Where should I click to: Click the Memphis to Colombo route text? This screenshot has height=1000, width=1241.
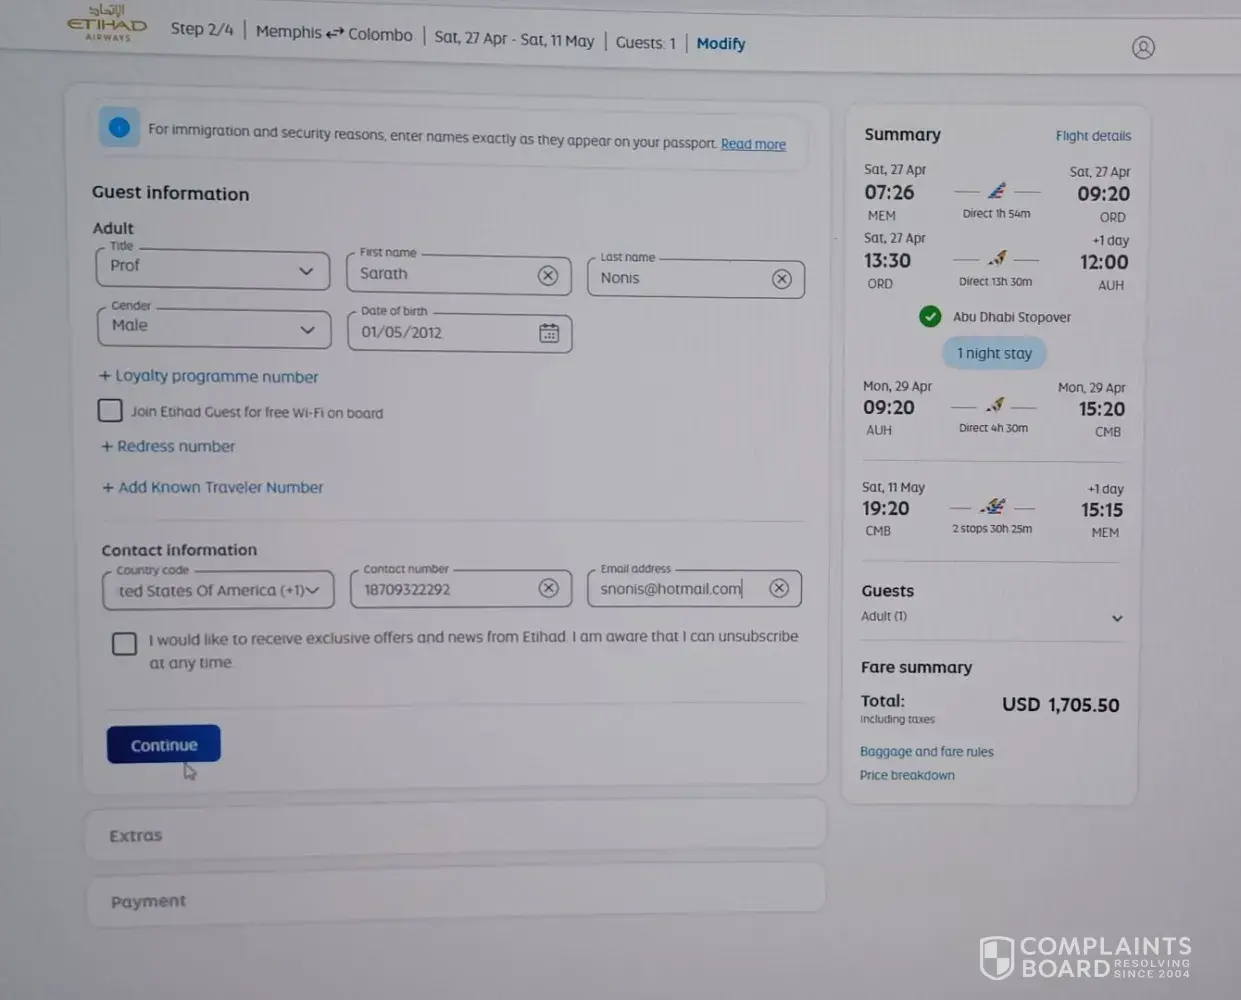333,33
